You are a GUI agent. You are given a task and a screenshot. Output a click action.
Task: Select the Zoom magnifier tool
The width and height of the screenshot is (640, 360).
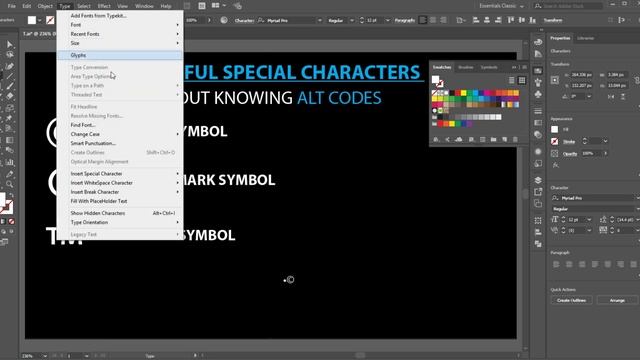[x=9, y=184]
